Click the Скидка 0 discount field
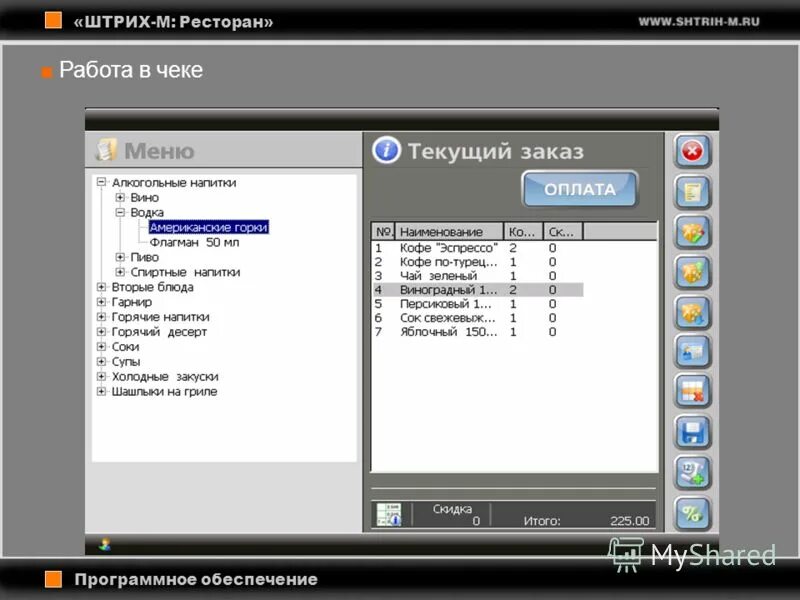This screenshot has width=800, height=600. pyautogui.click(x=452, y=514)
